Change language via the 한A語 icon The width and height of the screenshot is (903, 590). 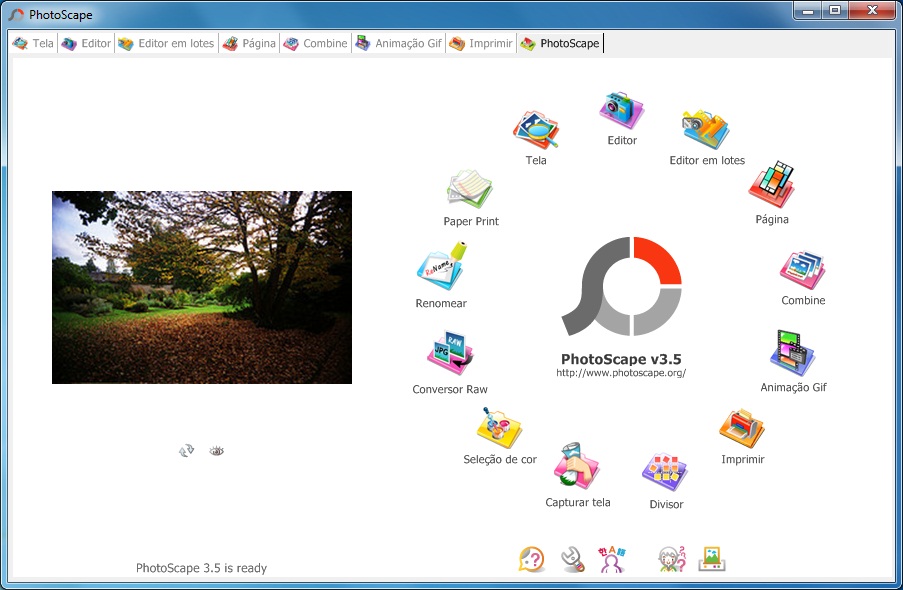tap(612, 558)
